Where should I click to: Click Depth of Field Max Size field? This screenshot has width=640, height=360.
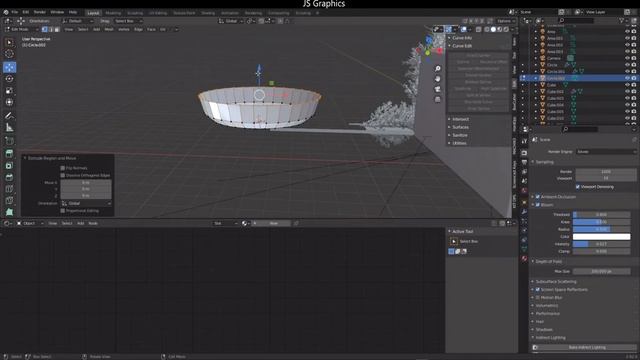coord(601,271)
